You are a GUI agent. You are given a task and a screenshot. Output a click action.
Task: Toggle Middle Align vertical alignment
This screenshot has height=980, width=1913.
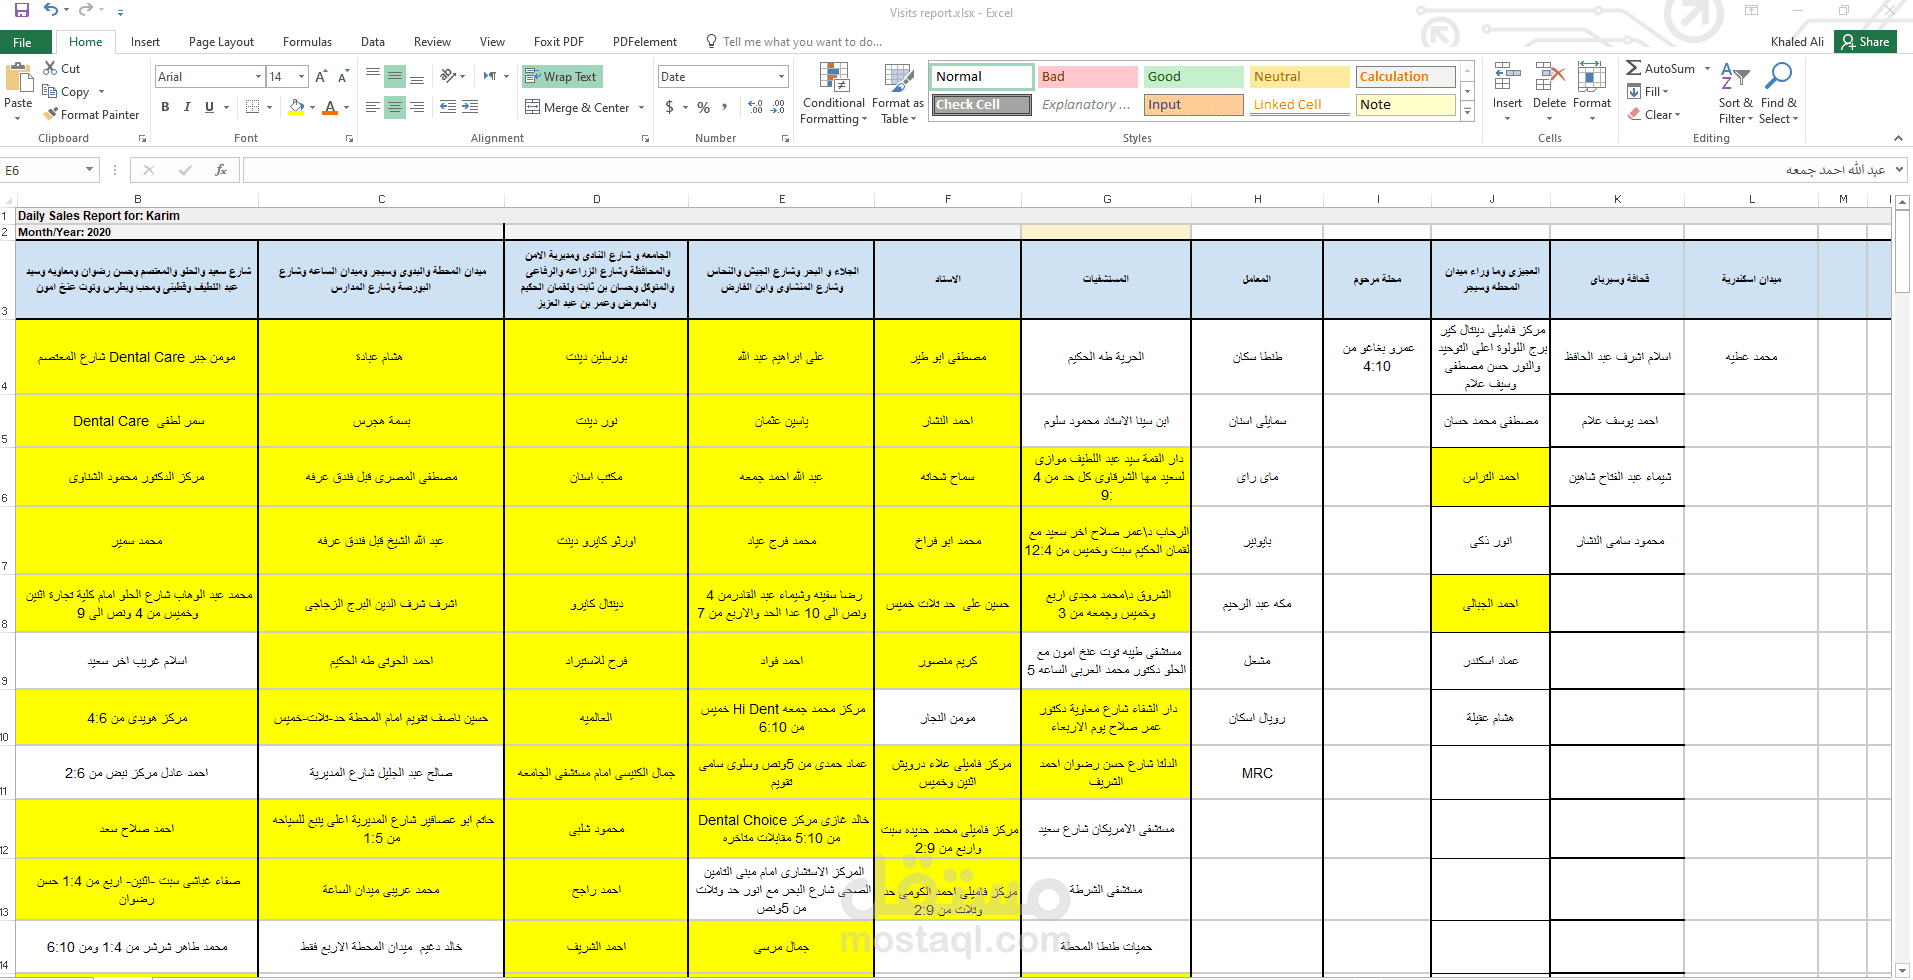(395, 76)
